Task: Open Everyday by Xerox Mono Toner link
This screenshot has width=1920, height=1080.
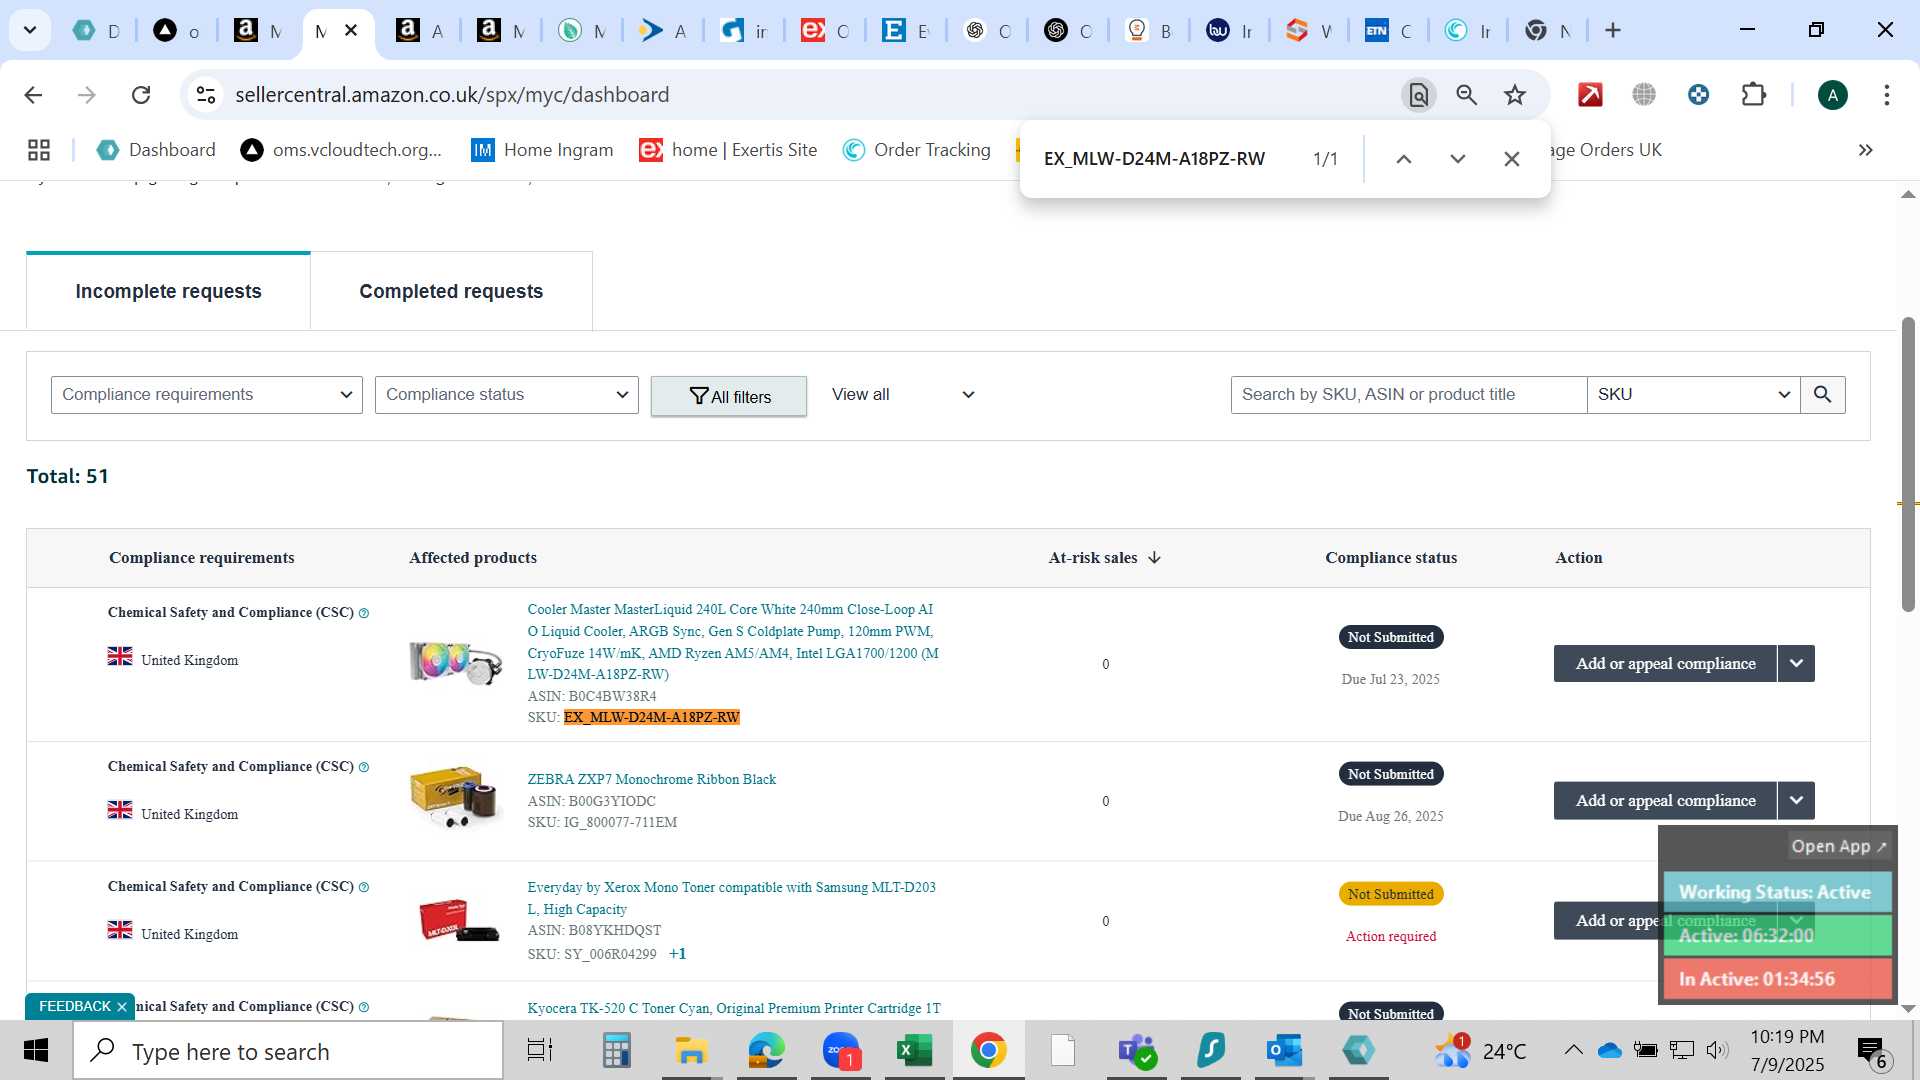Action: coord(732,898)
